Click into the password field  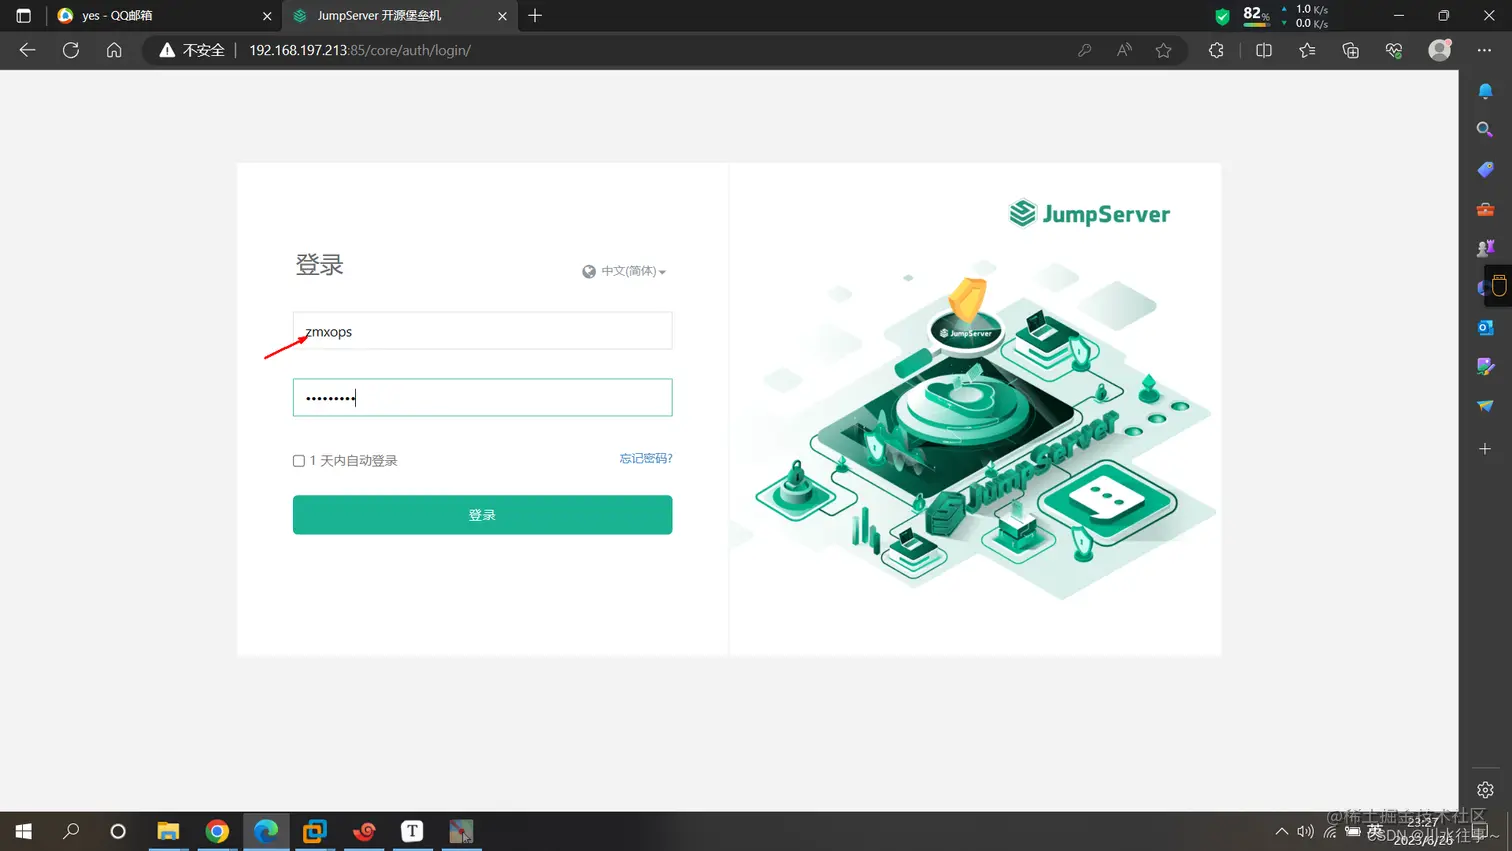[x=482, y=398]
